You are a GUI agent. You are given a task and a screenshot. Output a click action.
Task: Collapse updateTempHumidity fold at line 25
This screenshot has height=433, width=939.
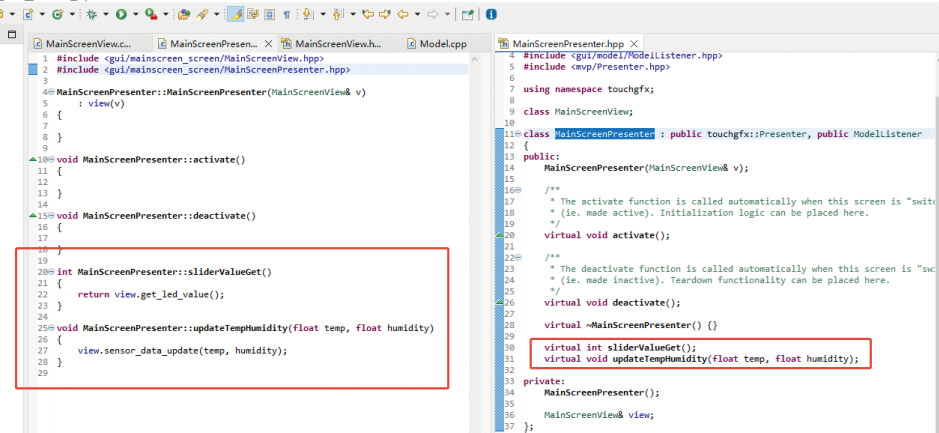tap(52, 328)
